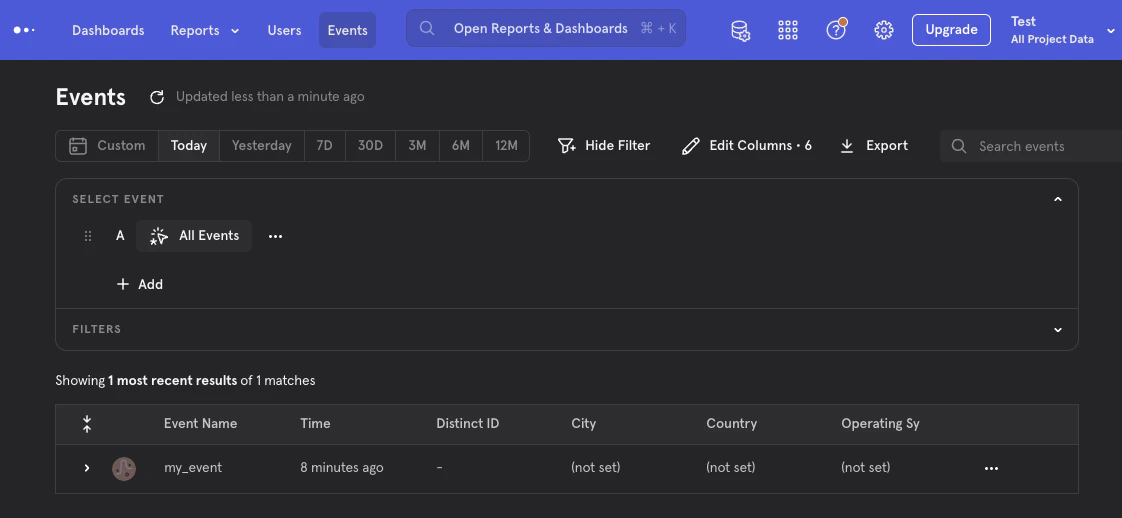Screen dimensions: 1122x518
Task: Select the 6M date range
Action: click(x=461, y=146)
